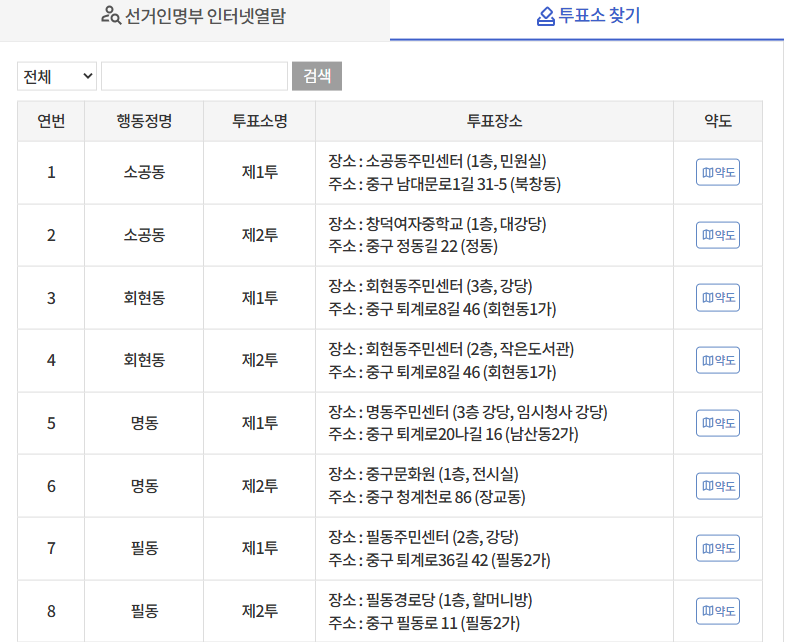Click the 약도 column header
This screenshot has height=642, width=802.
pos(718,121)
